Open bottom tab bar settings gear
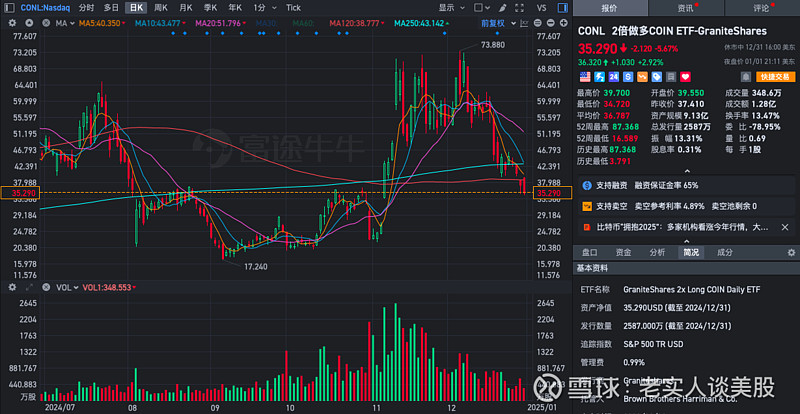The image size is (800, 414). [791, 252]
